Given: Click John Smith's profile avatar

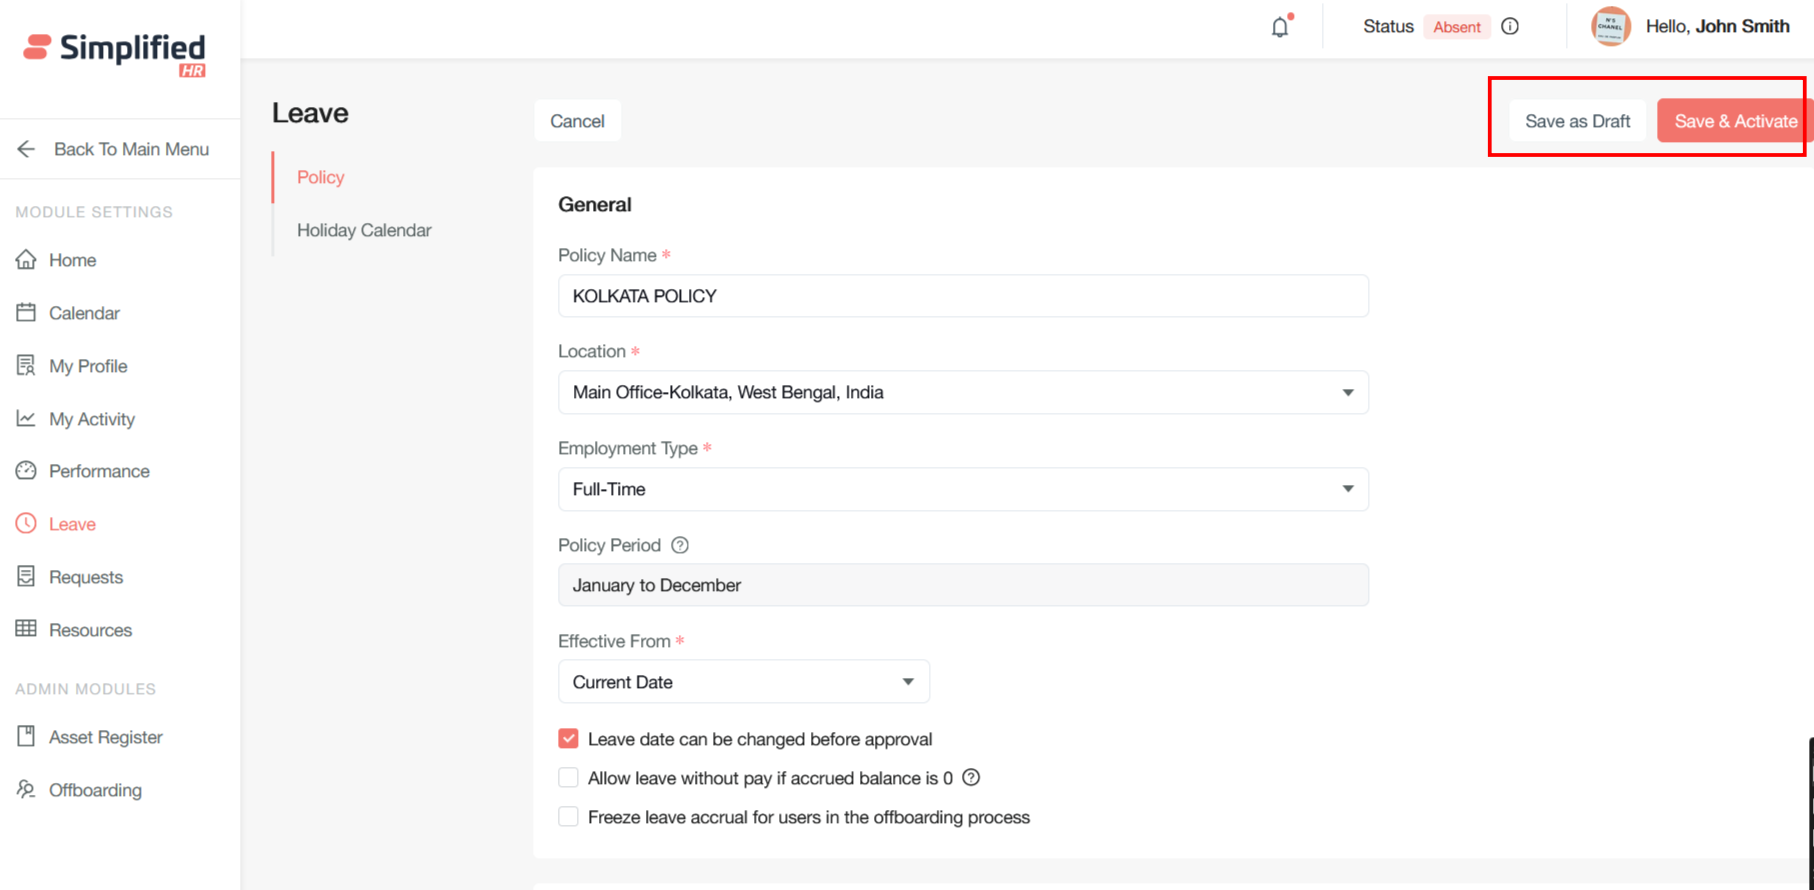Looking at the screenshot, I should tap(1610, 27).
